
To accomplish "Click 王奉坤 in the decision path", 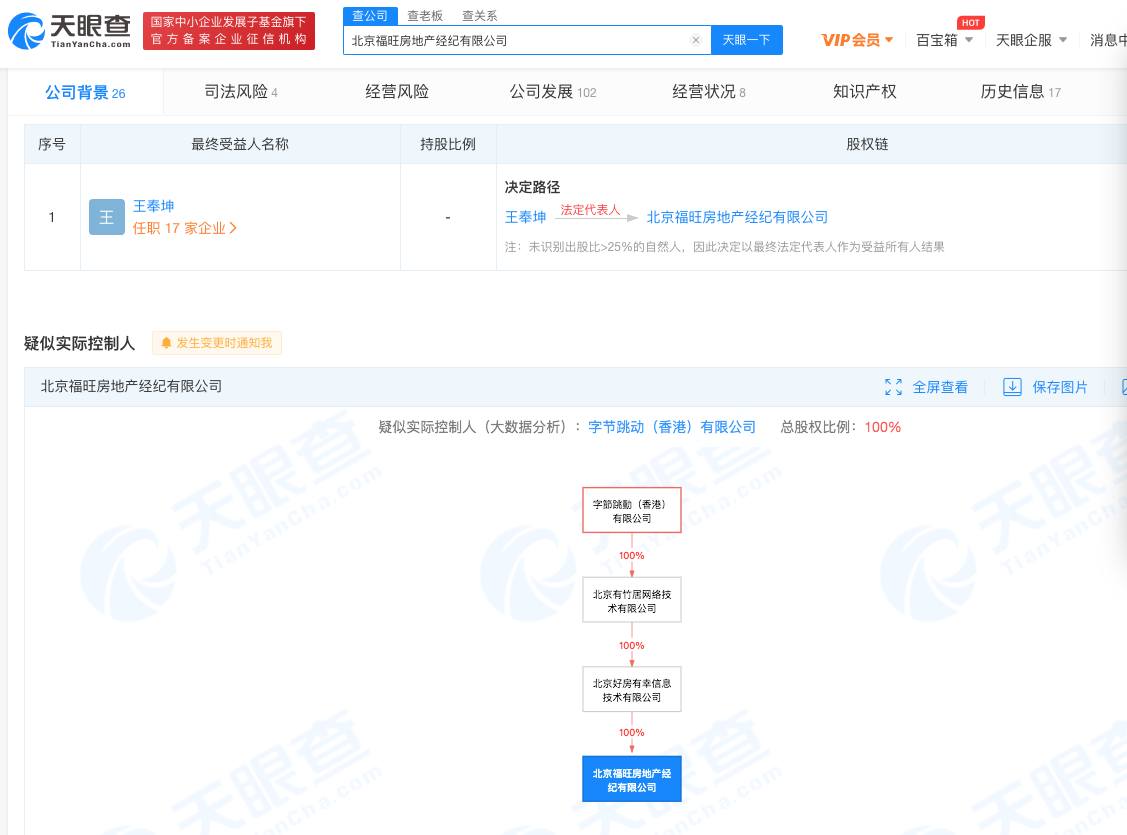I will point(525,217).
